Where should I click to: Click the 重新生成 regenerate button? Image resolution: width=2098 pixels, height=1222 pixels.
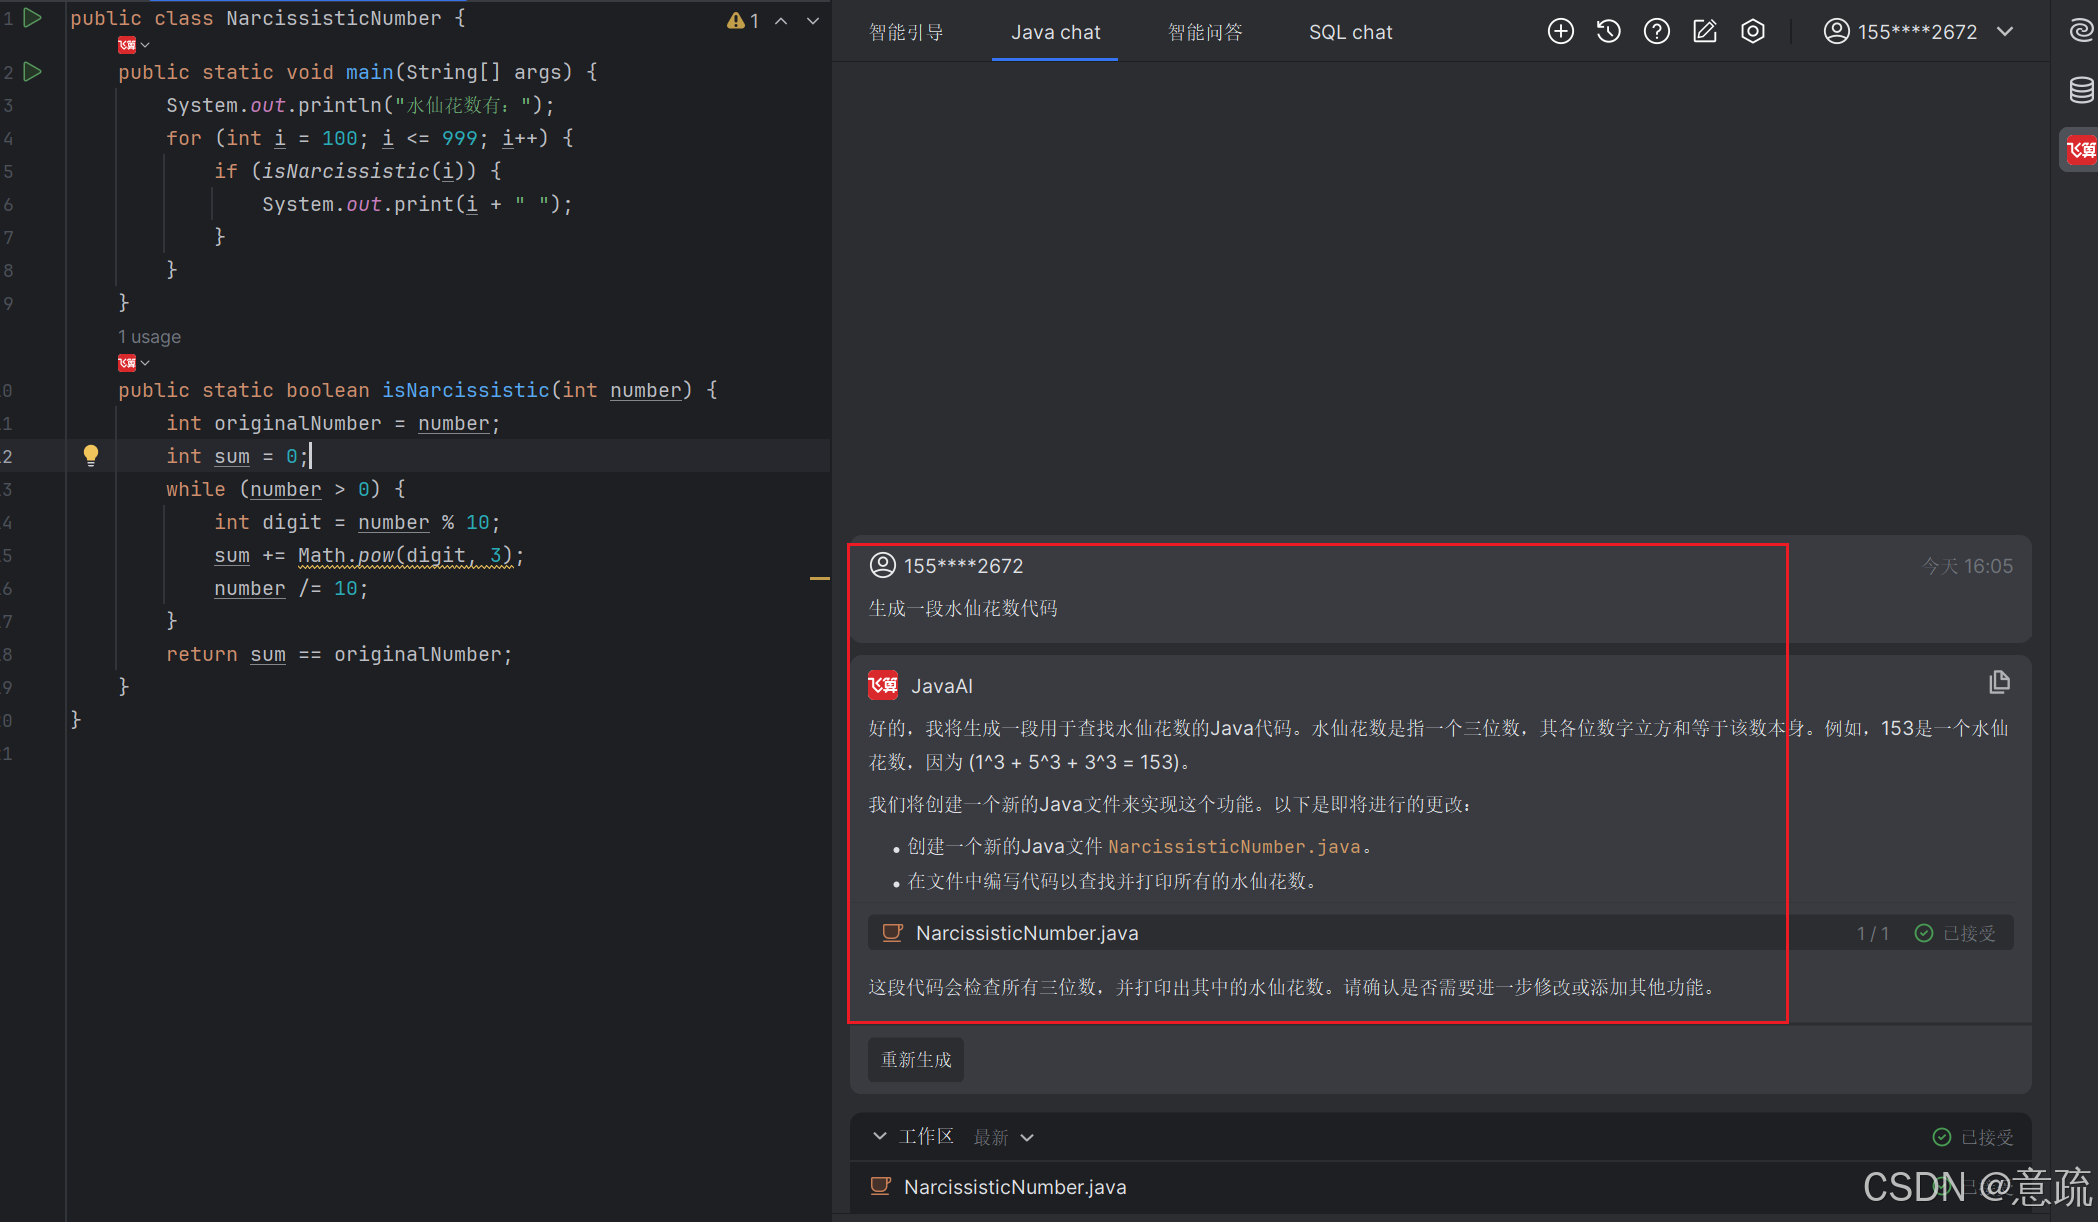coord(916,1060)
